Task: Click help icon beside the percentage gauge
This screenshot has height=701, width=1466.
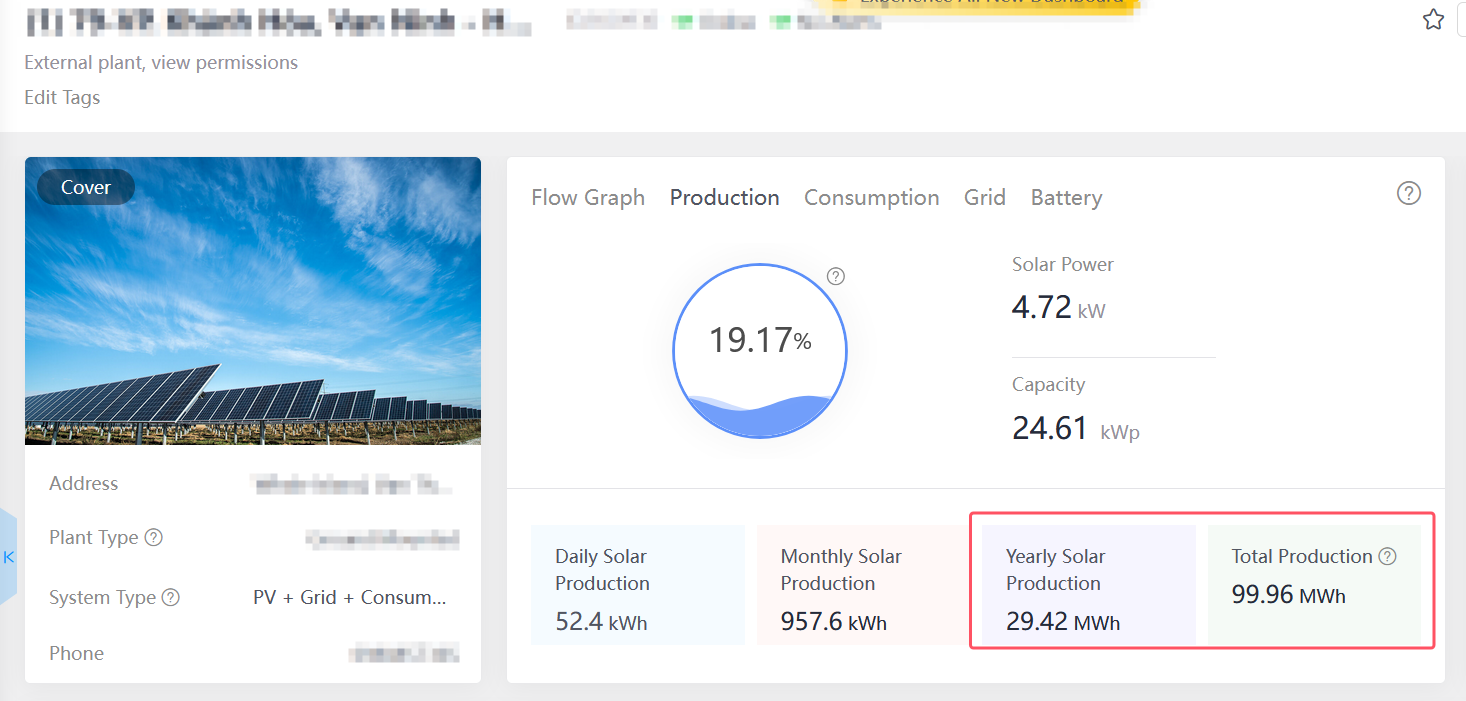Action: pyautogui.click(x=836, y=276)
